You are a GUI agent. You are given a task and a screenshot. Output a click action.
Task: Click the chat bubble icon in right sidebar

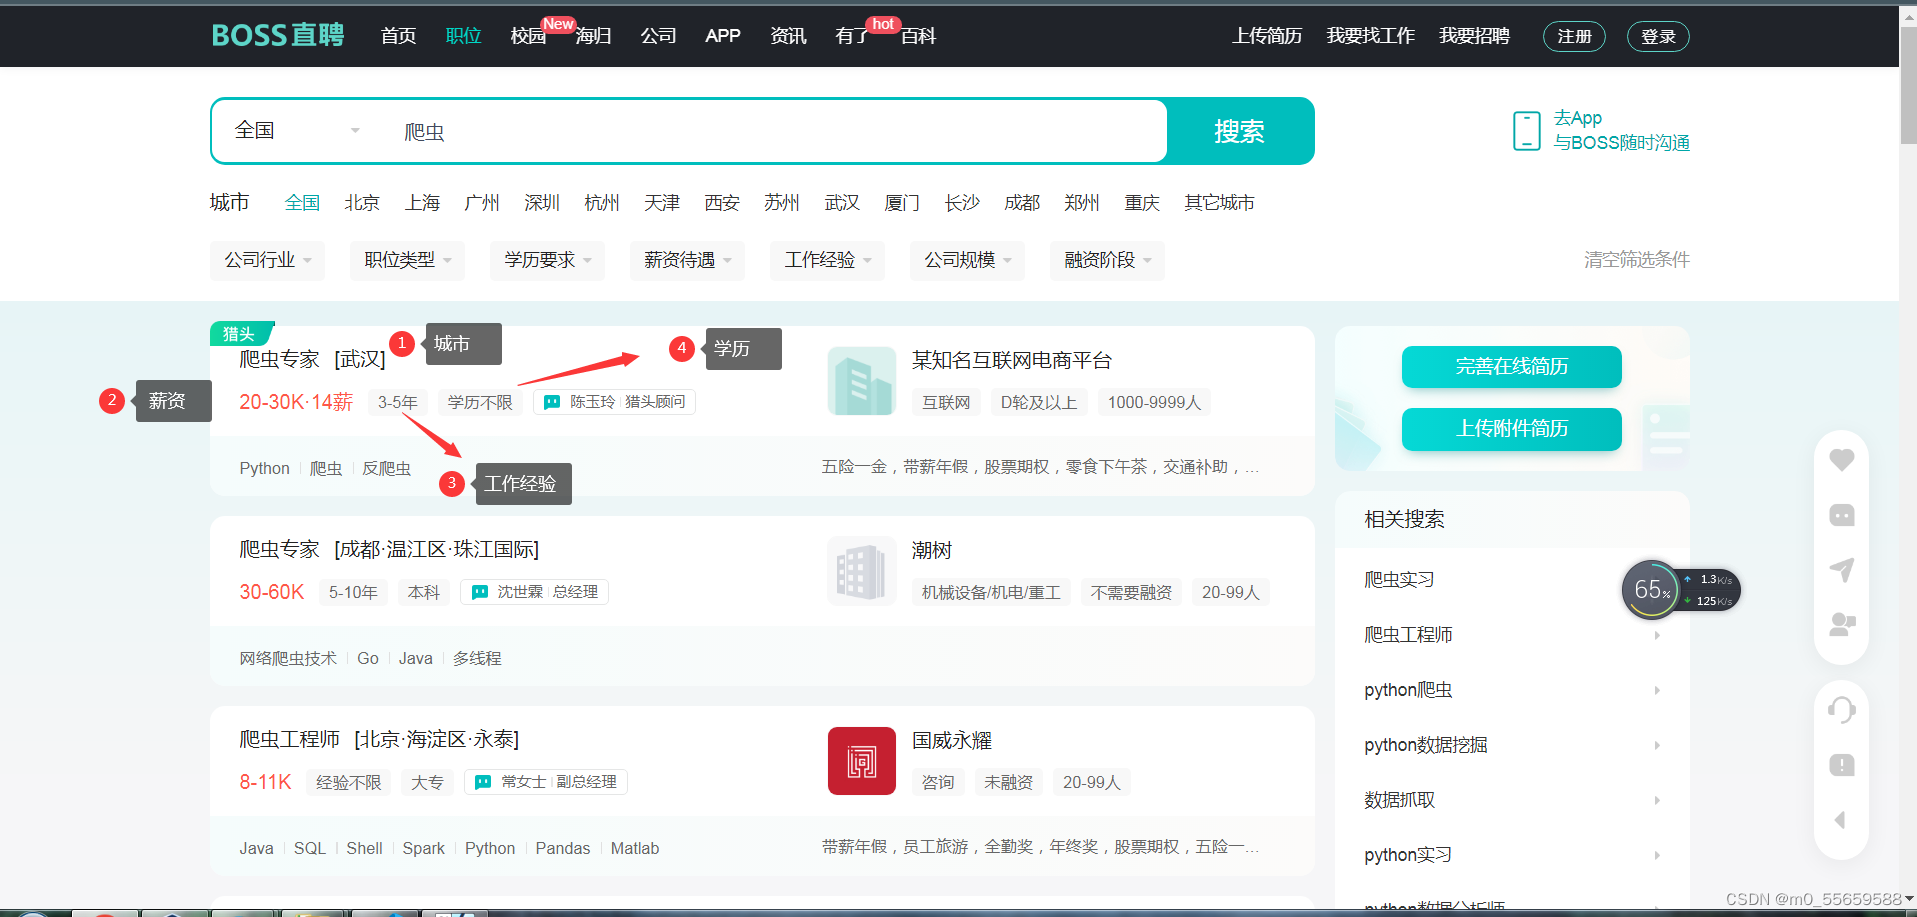1841,515
